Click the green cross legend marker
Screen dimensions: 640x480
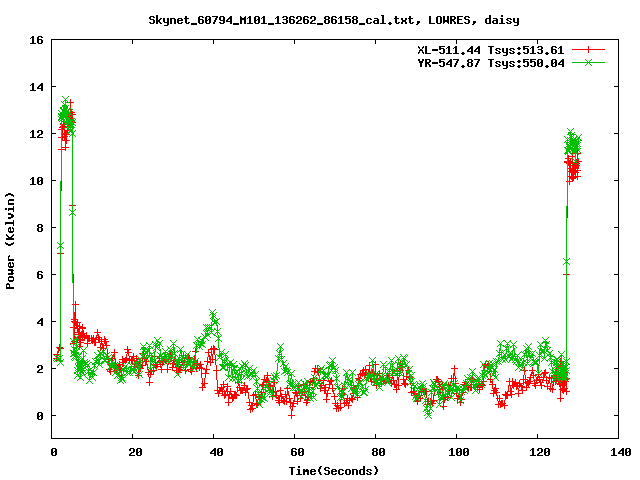click(588, 62)
